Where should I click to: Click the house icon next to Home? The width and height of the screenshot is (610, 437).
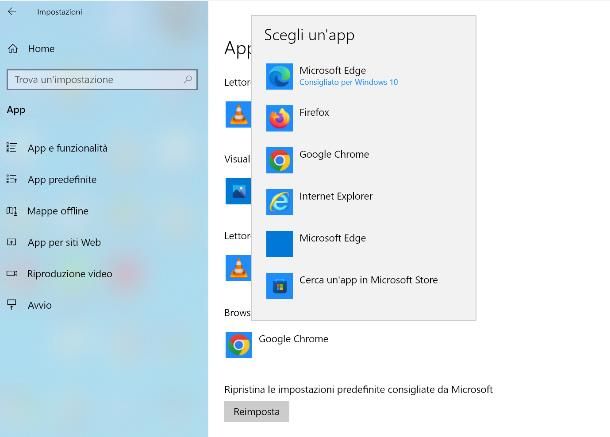(x=13, y=49)
